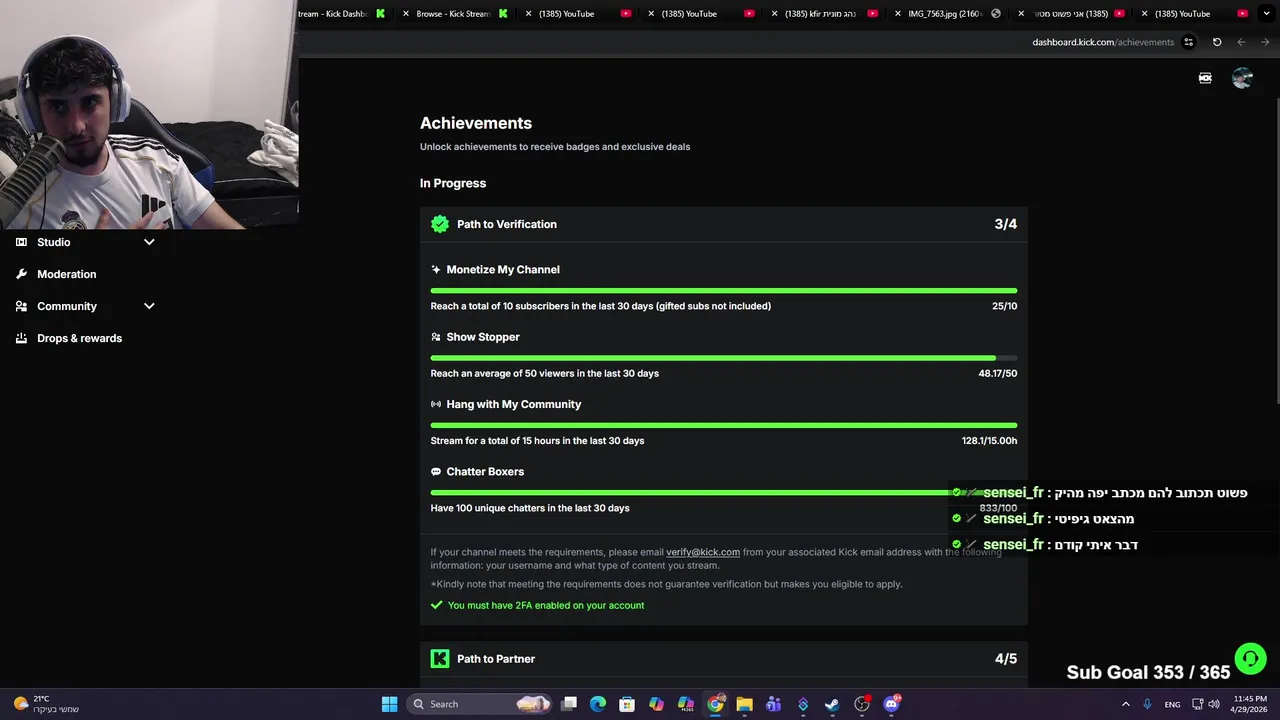Go forward with the browser forward arrow
The height and width of the screenshot is (720, 1280).
1265,42
